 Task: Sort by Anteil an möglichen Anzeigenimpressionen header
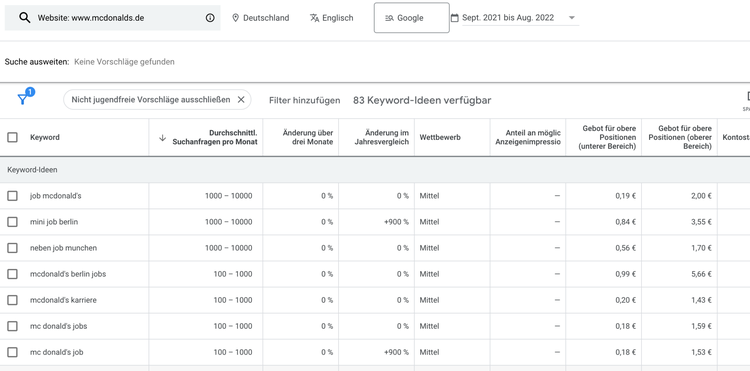pos(528,138)
